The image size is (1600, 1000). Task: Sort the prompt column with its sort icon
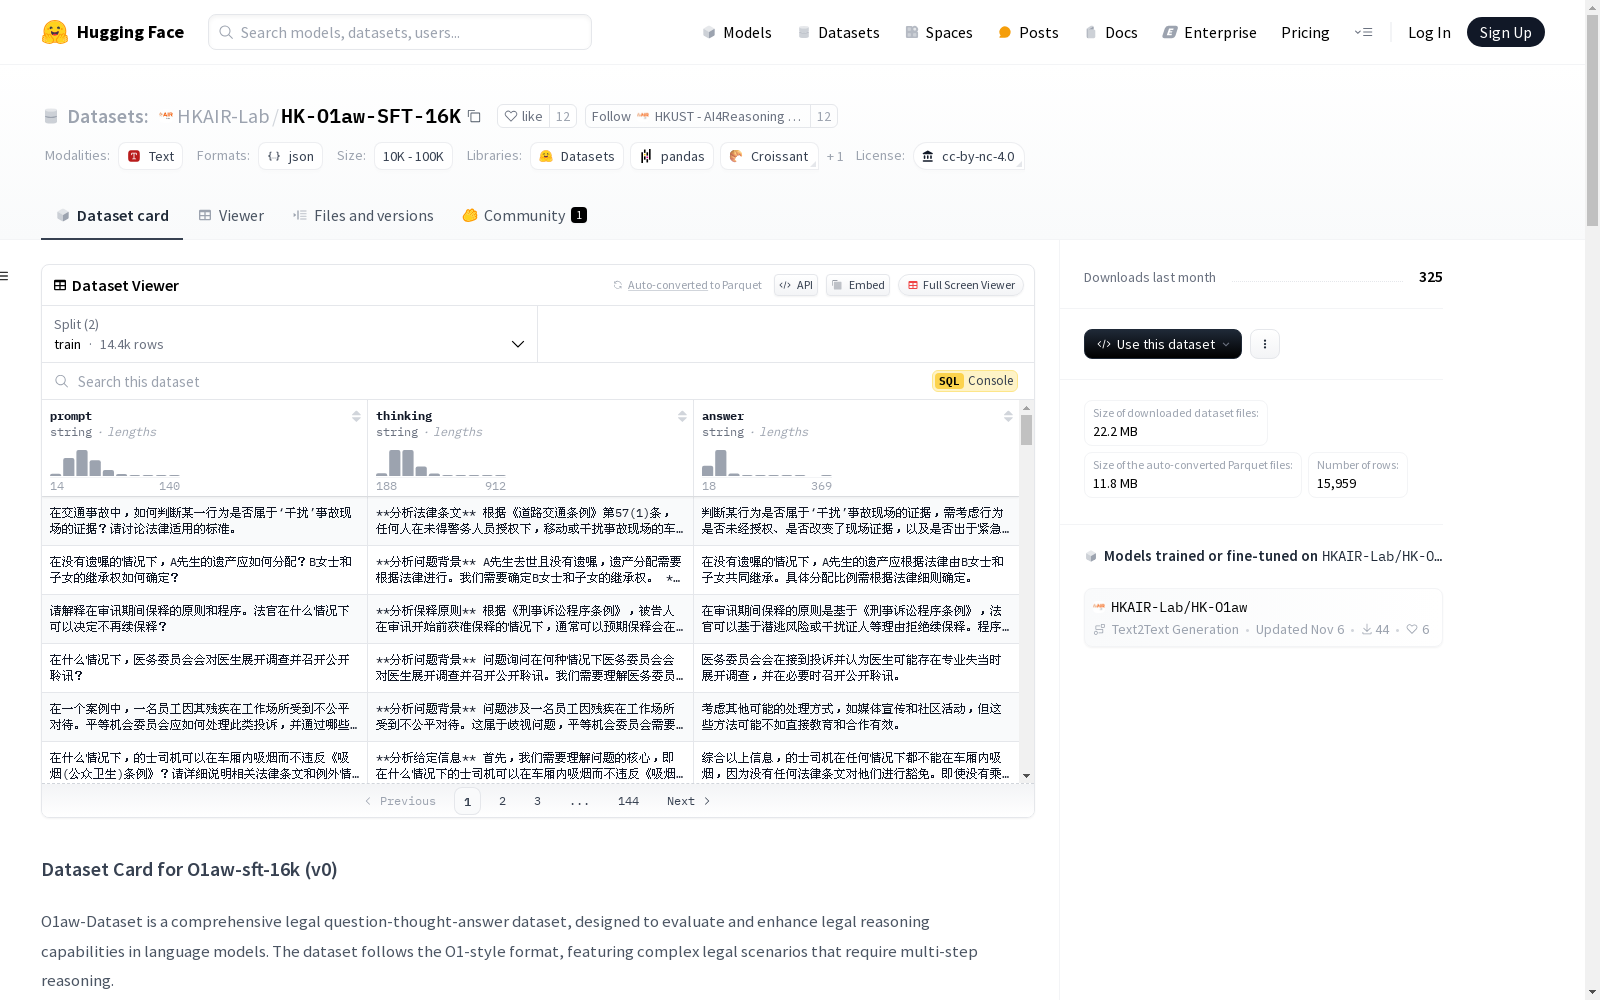[356, 416]
